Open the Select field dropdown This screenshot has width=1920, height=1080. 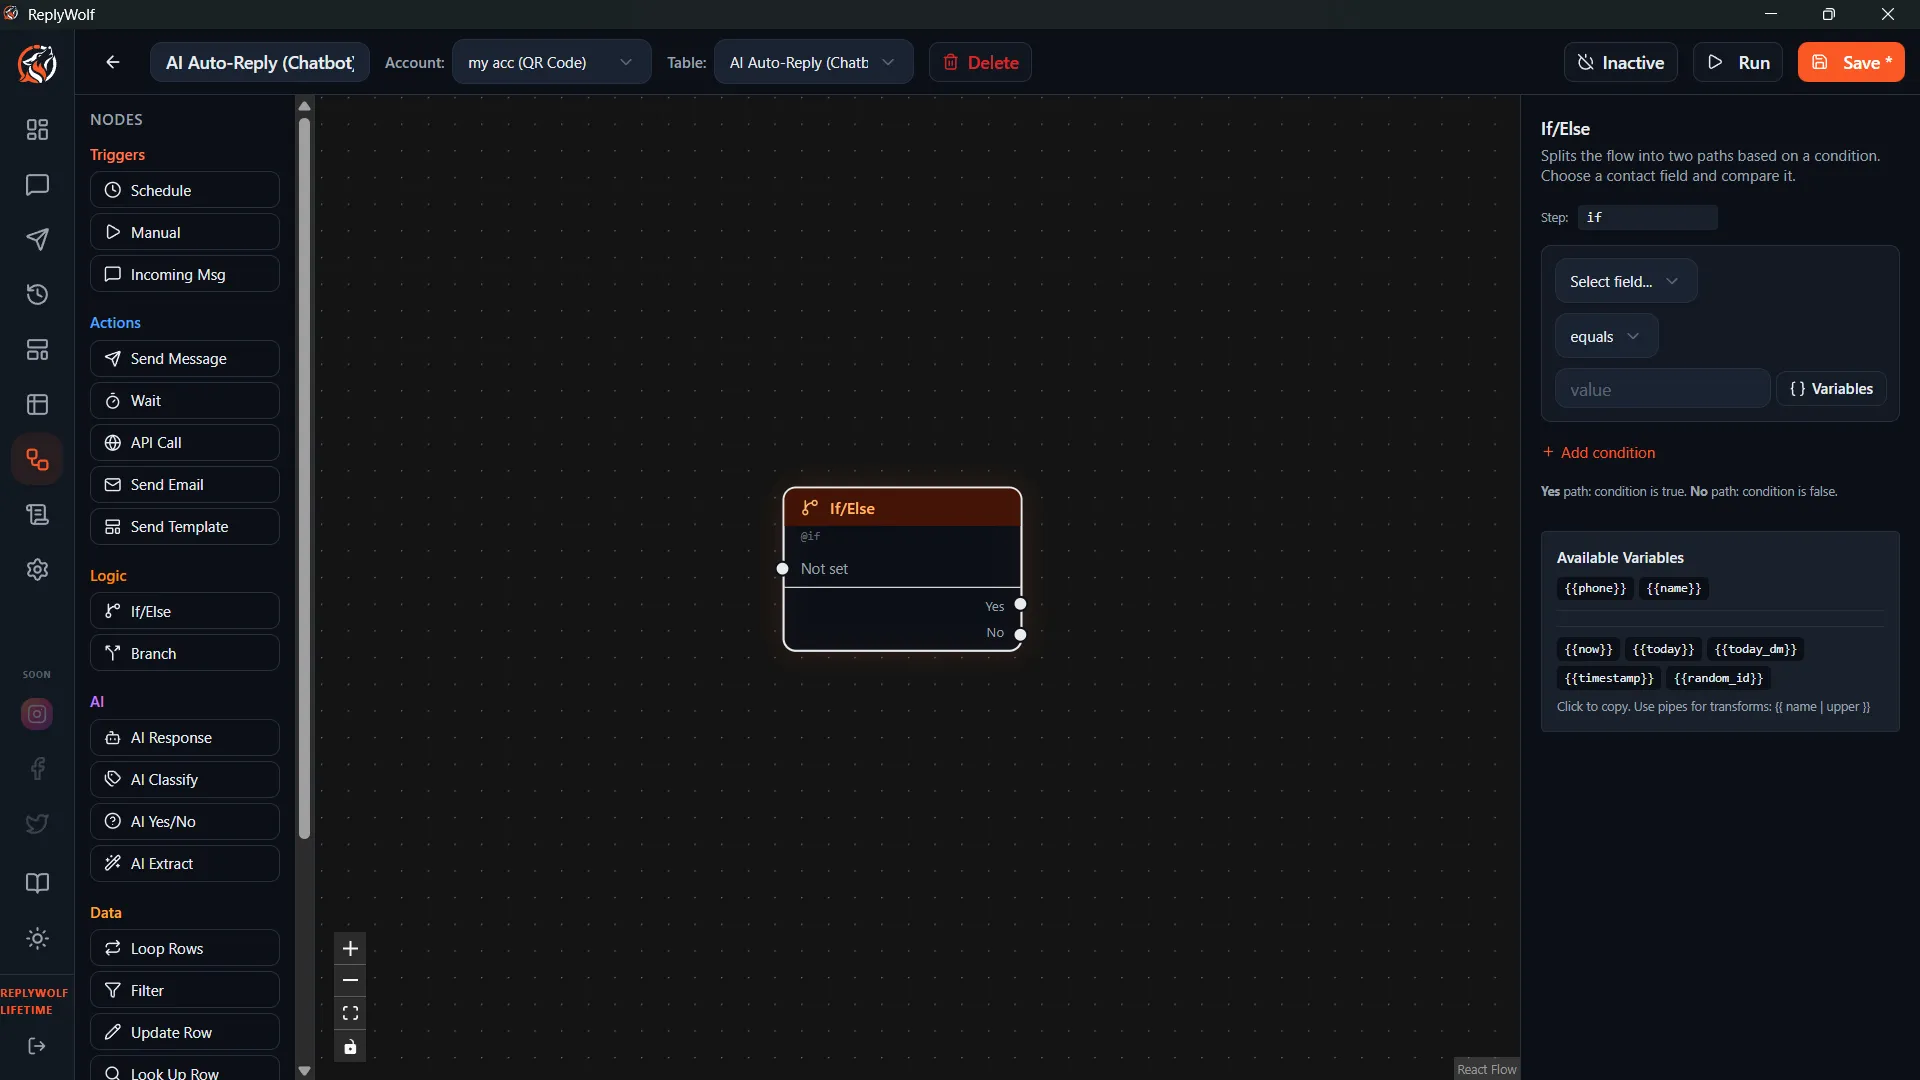point(1625,281)
